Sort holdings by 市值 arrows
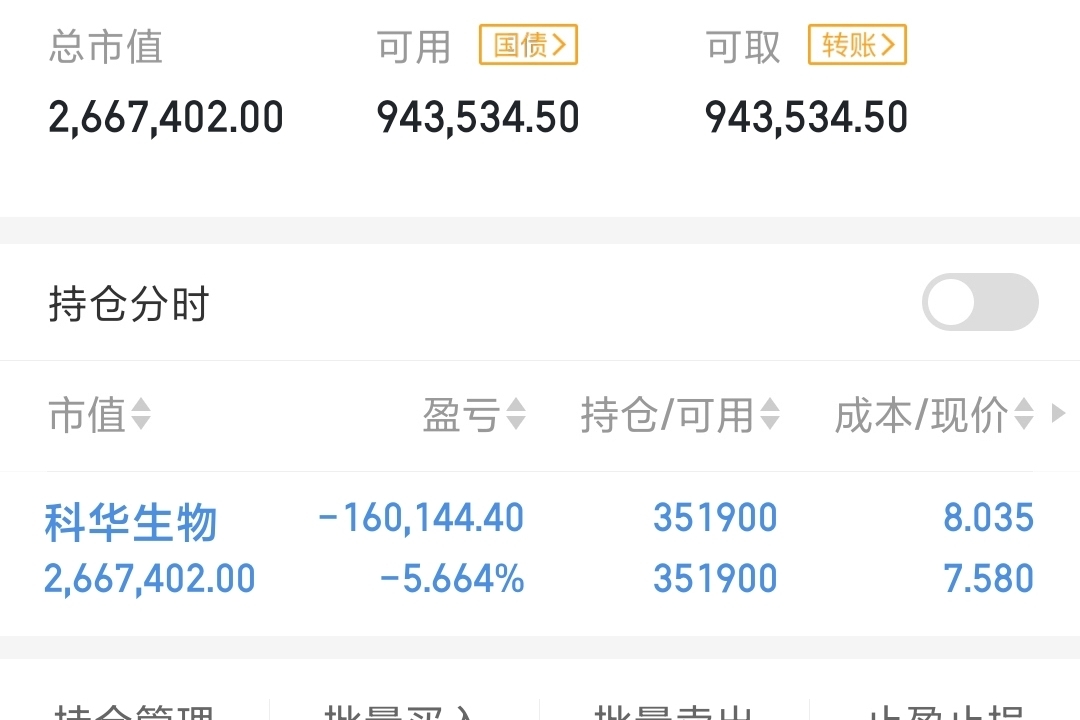Viewport: 1080px width, 720px height. pos(141,414)
